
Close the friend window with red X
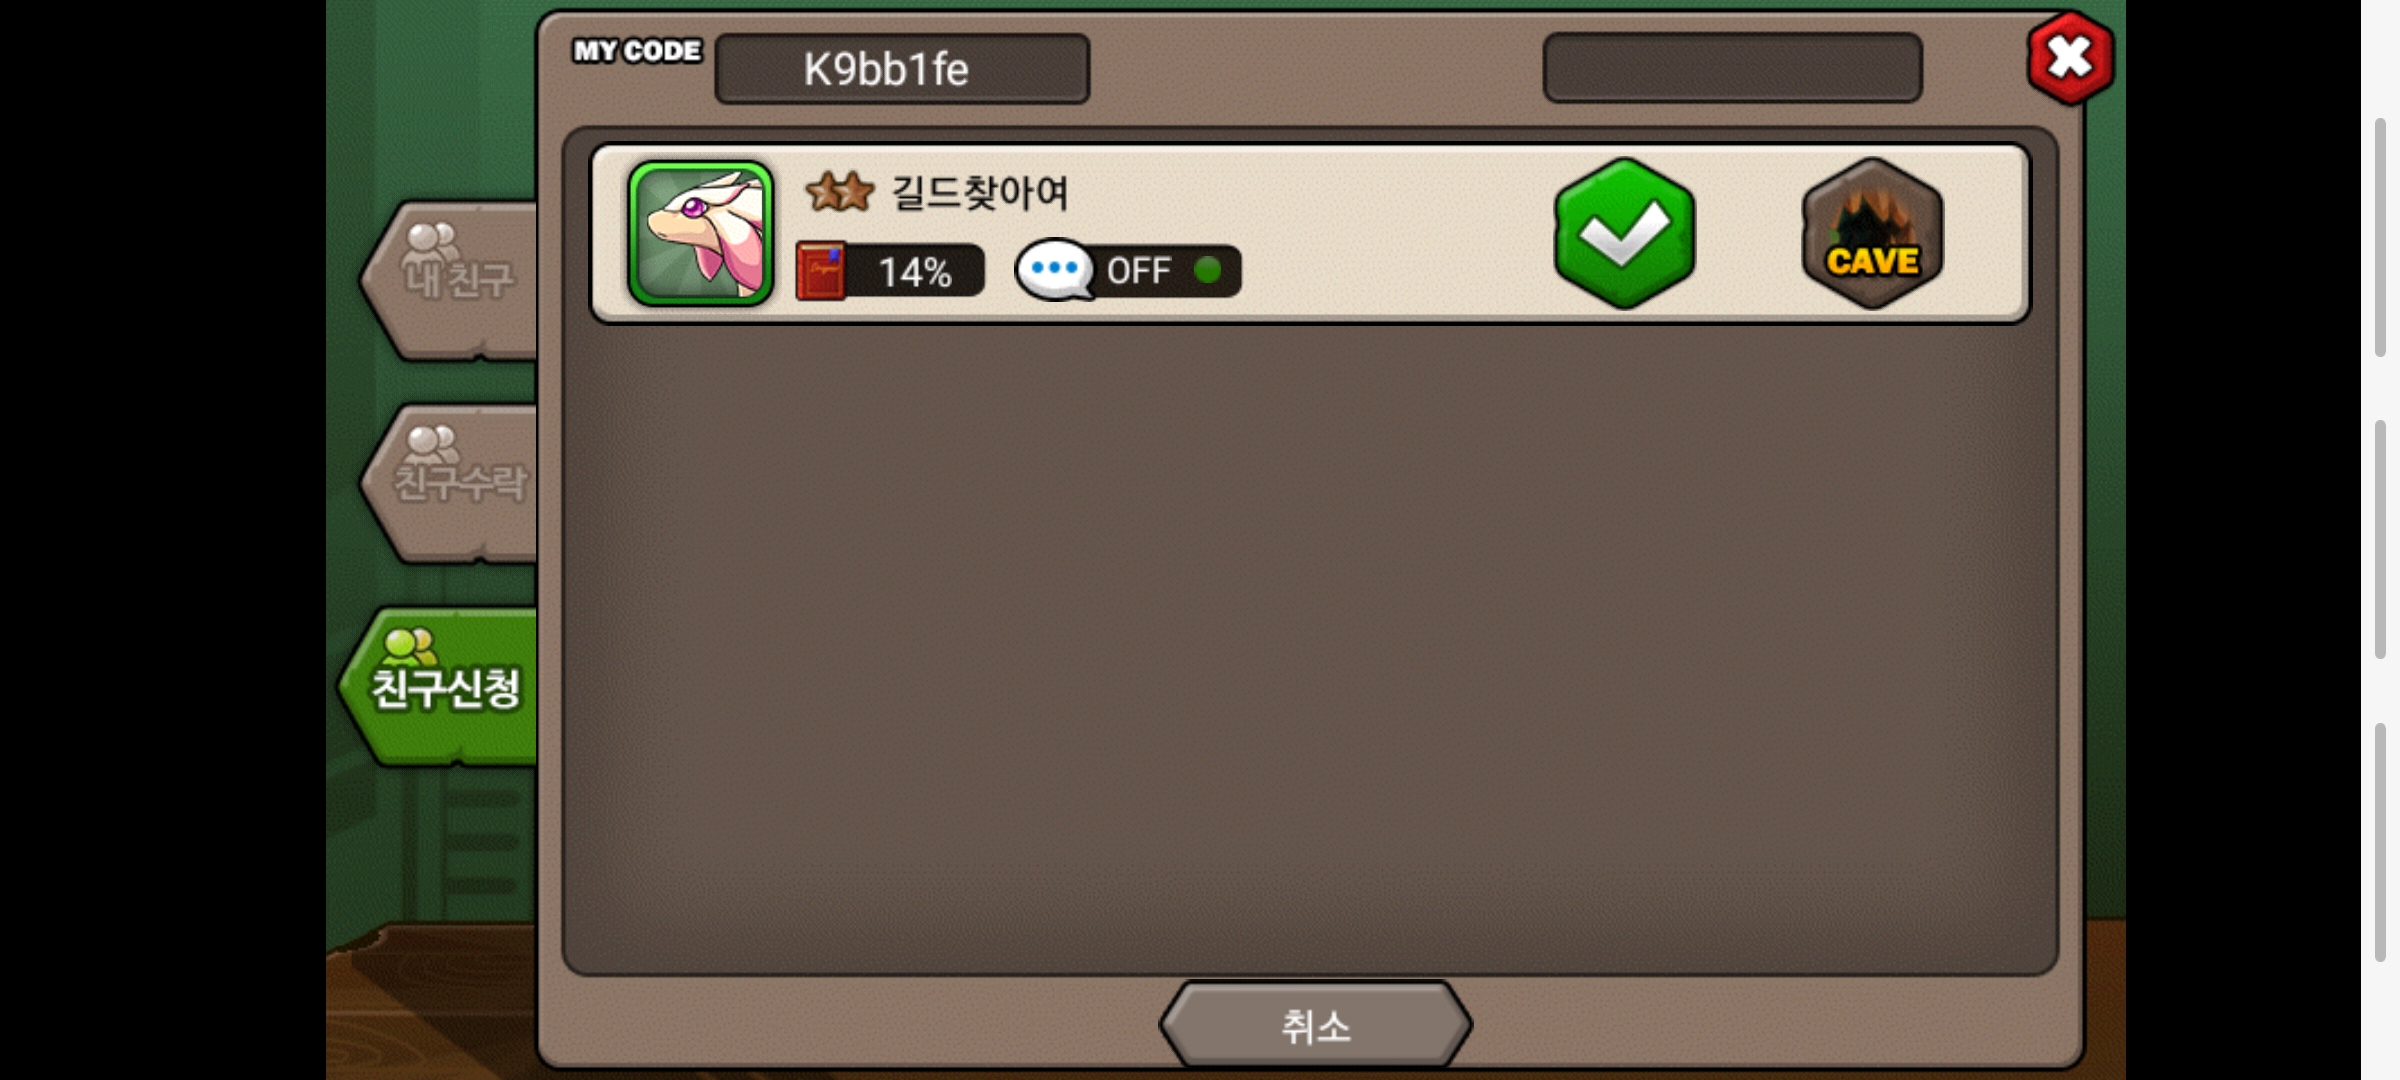2069,57
